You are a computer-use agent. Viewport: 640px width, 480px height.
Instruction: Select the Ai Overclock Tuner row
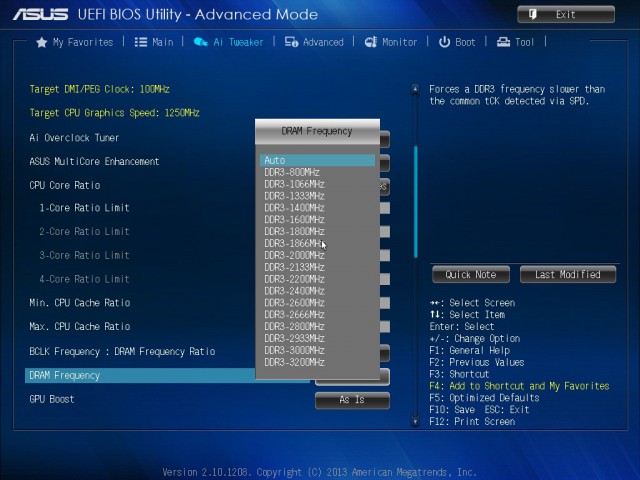pyautogui.click(x=74, y=138)
